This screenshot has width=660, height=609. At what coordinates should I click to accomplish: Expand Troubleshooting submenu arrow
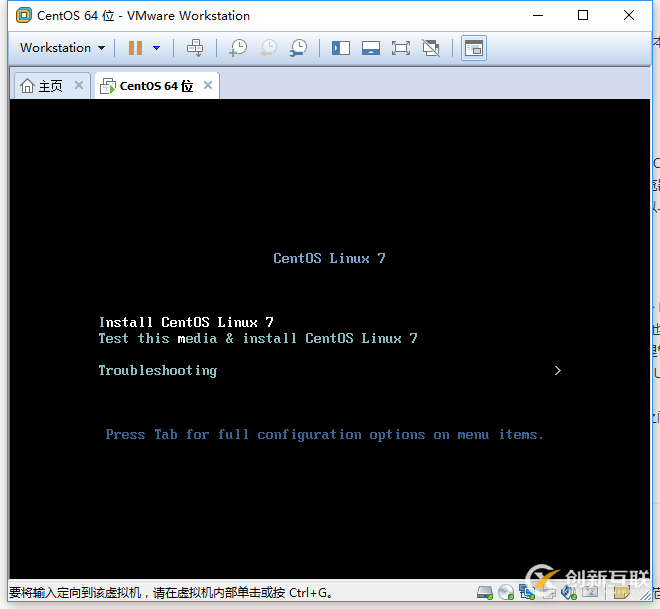pyautogui.click(x=558, y=370)
